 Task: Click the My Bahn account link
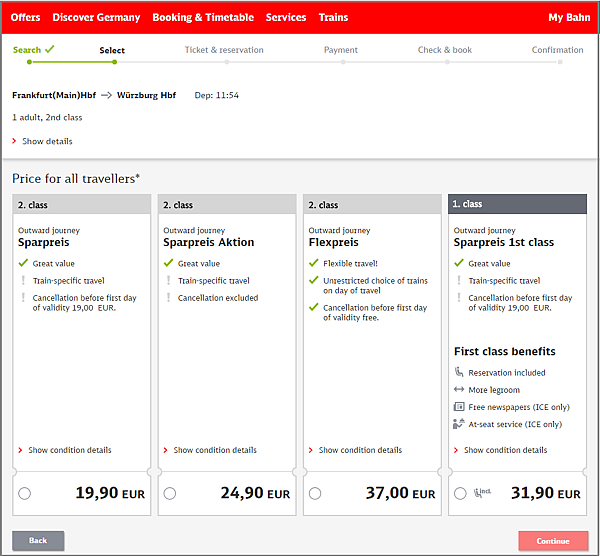tap(570, 18)
